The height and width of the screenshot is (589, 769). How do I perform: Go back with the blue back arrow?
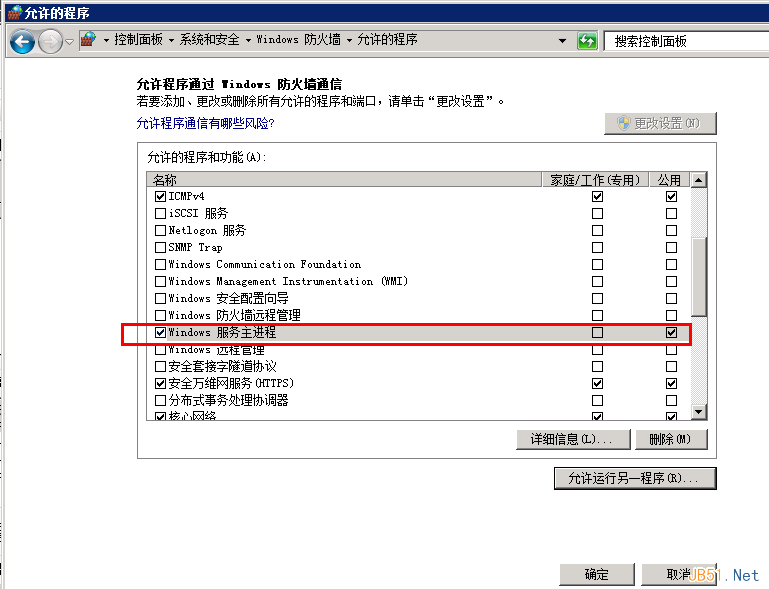(22, 41)
